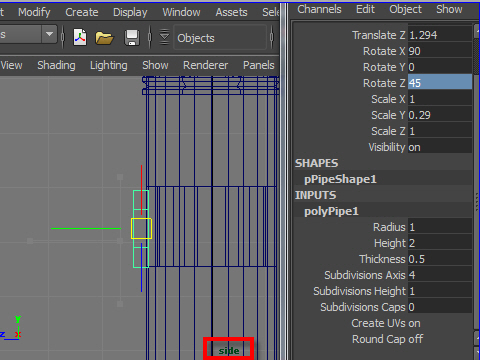The width and height of the screenshot is (480, 360).
Task: Click the Radius value field
Action: 440,227
